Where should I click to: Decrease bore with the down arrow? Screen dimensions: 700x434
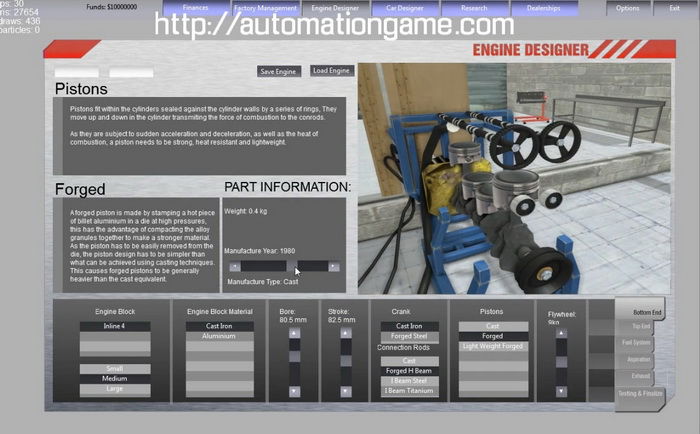[x=295, y=392]
